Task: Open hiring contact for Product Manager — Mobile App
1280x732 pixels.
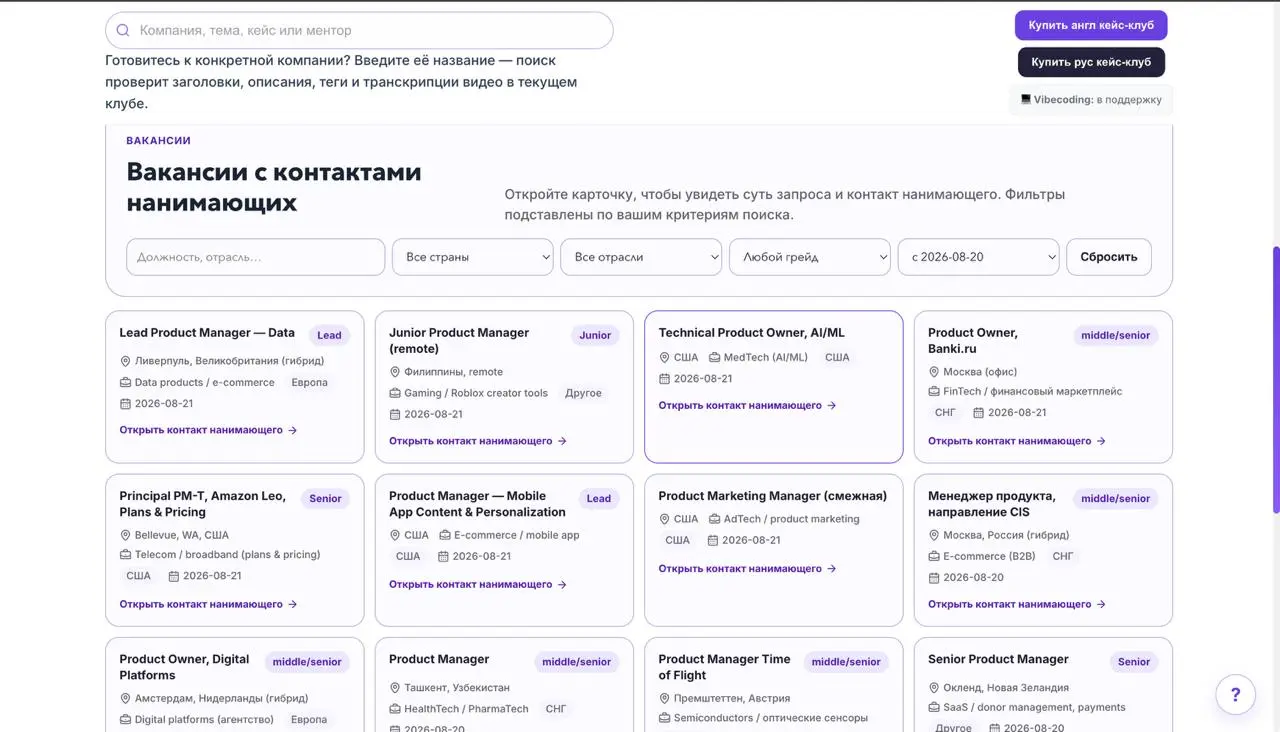Action: tap(478, 585)
